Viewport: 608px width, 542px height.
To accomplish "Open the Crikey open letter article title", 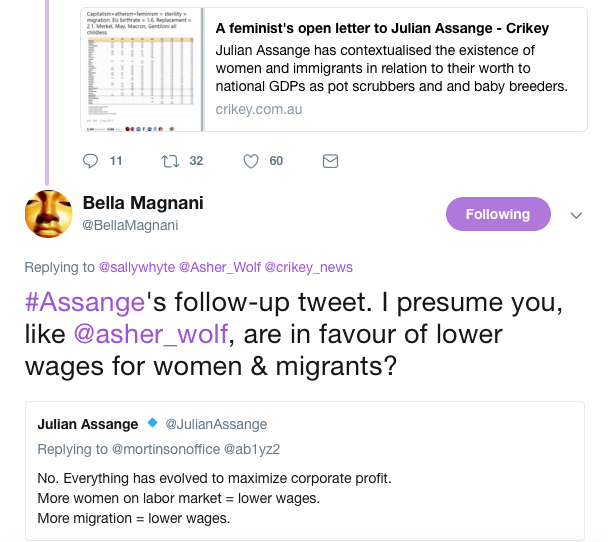I will (x=382, y=28).
